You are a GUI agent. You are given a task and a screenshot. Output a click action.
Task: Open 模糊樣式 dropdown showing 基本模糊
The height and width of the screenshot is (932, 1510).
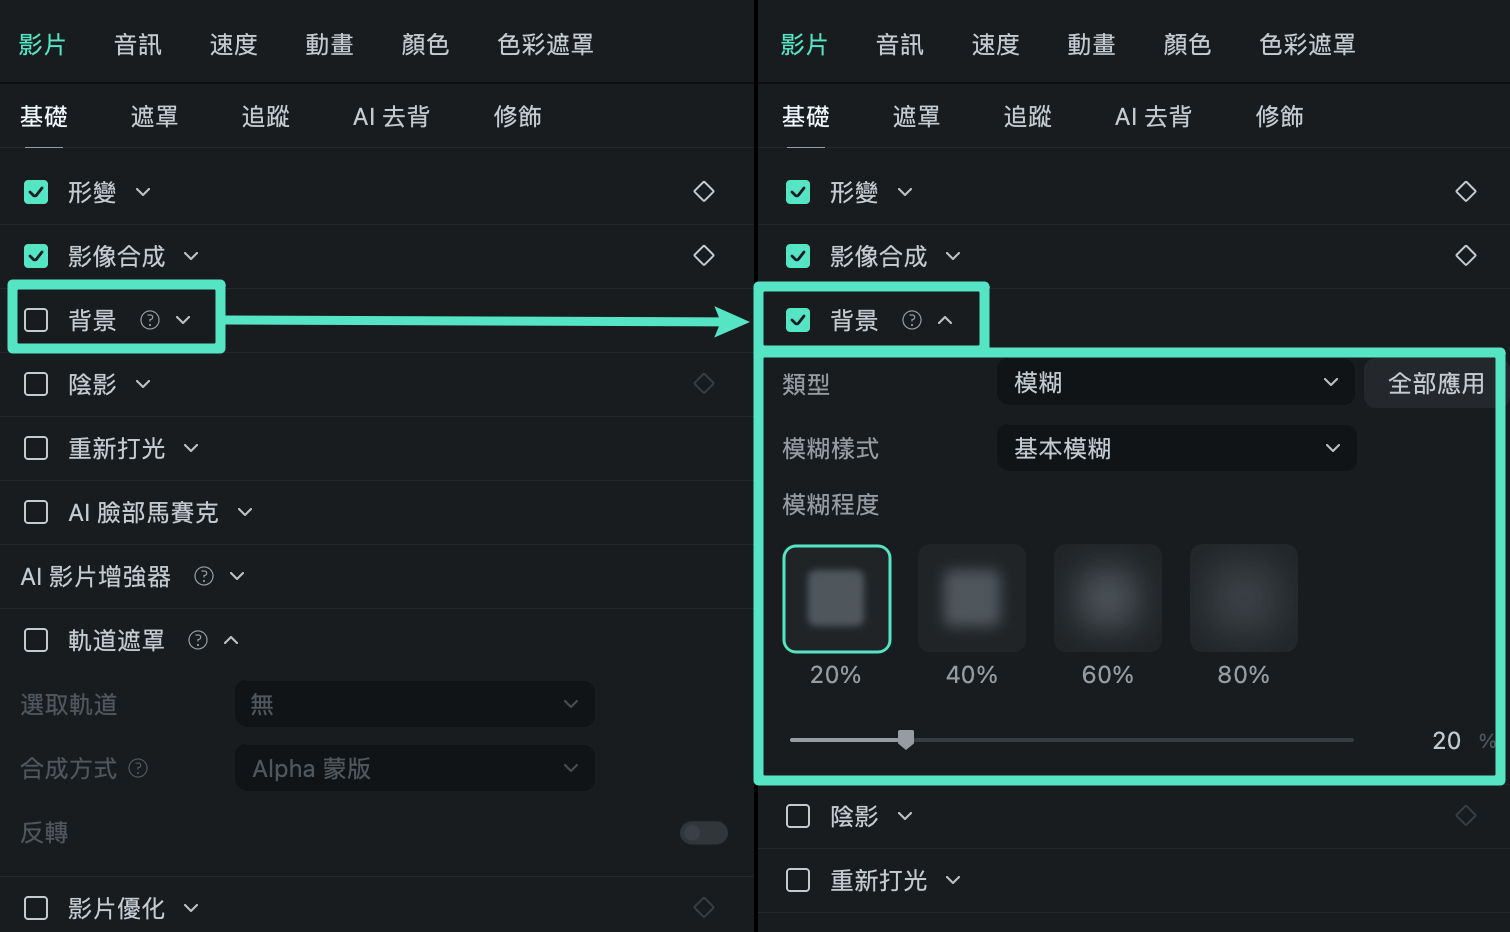pyautogui.click(x=1176, y=448)
